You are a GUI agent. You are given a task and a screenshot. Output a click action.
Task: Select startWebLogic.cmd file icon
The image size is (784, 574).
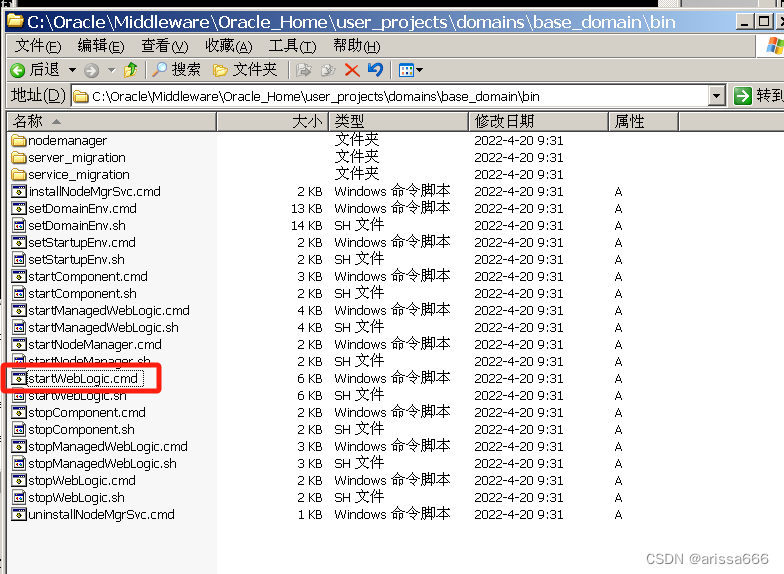click(x=18, y=378)
